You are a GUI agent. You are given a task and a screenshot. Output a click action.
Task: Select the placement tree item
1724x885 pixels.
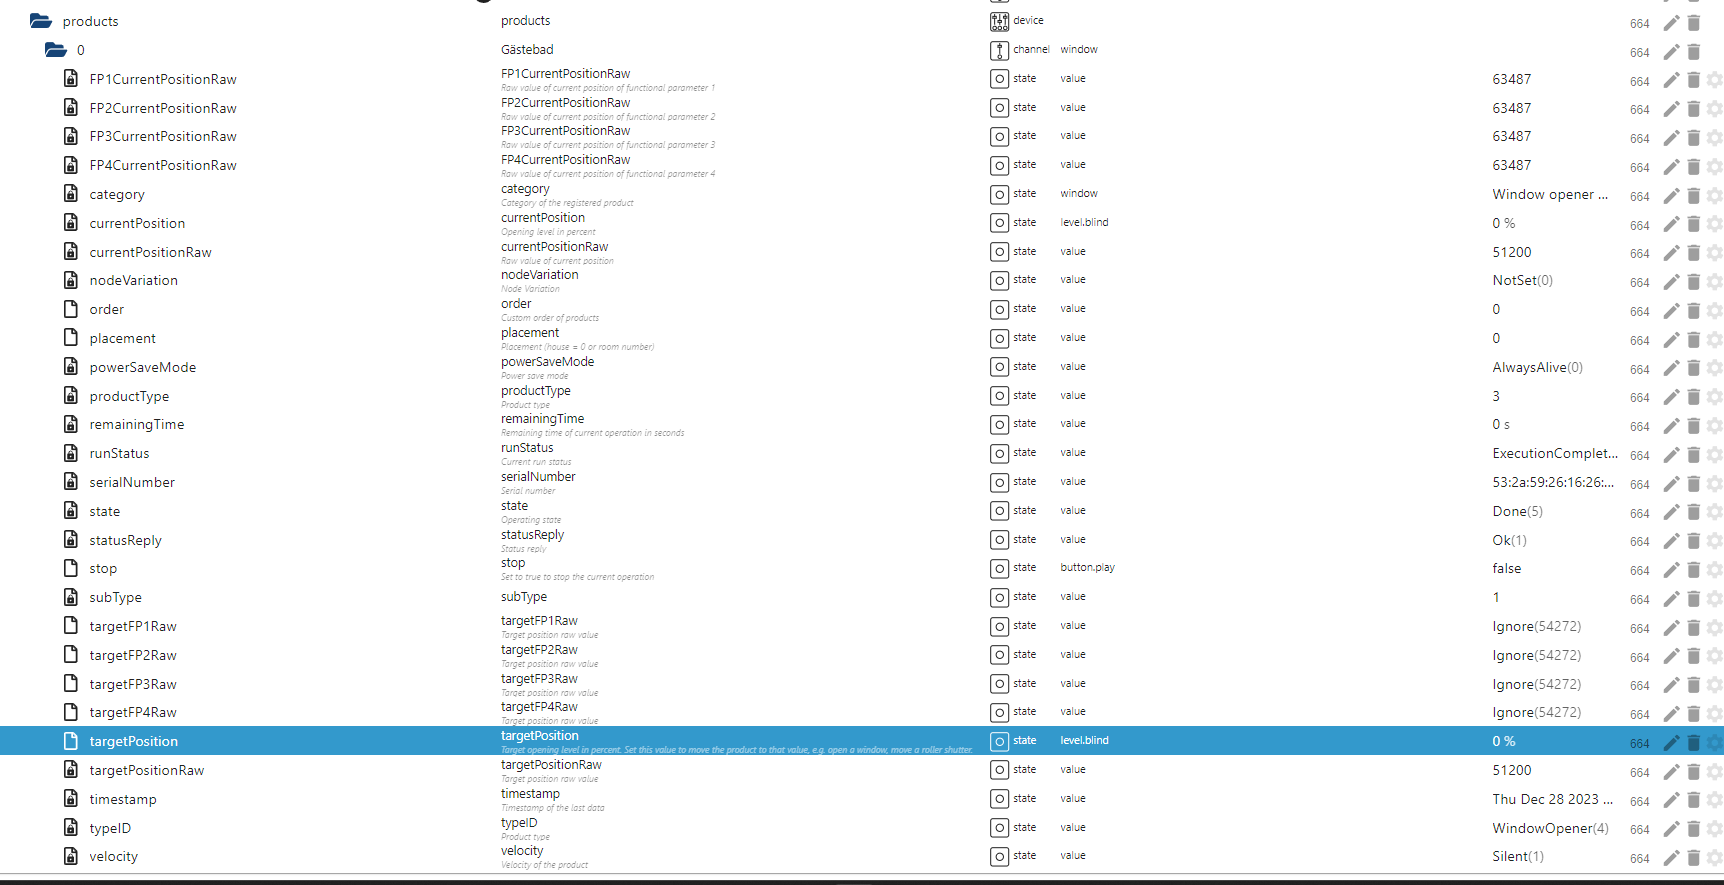pyautogui.click(x=123, y=338)
